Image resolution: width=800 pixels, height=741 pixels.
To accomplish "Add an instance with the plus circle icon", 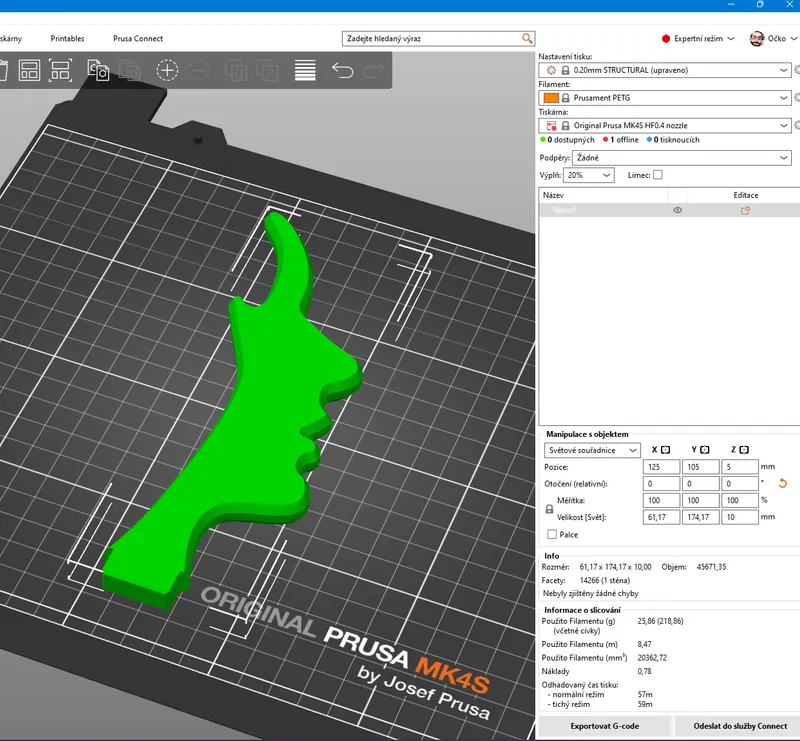I will [167, 70].
